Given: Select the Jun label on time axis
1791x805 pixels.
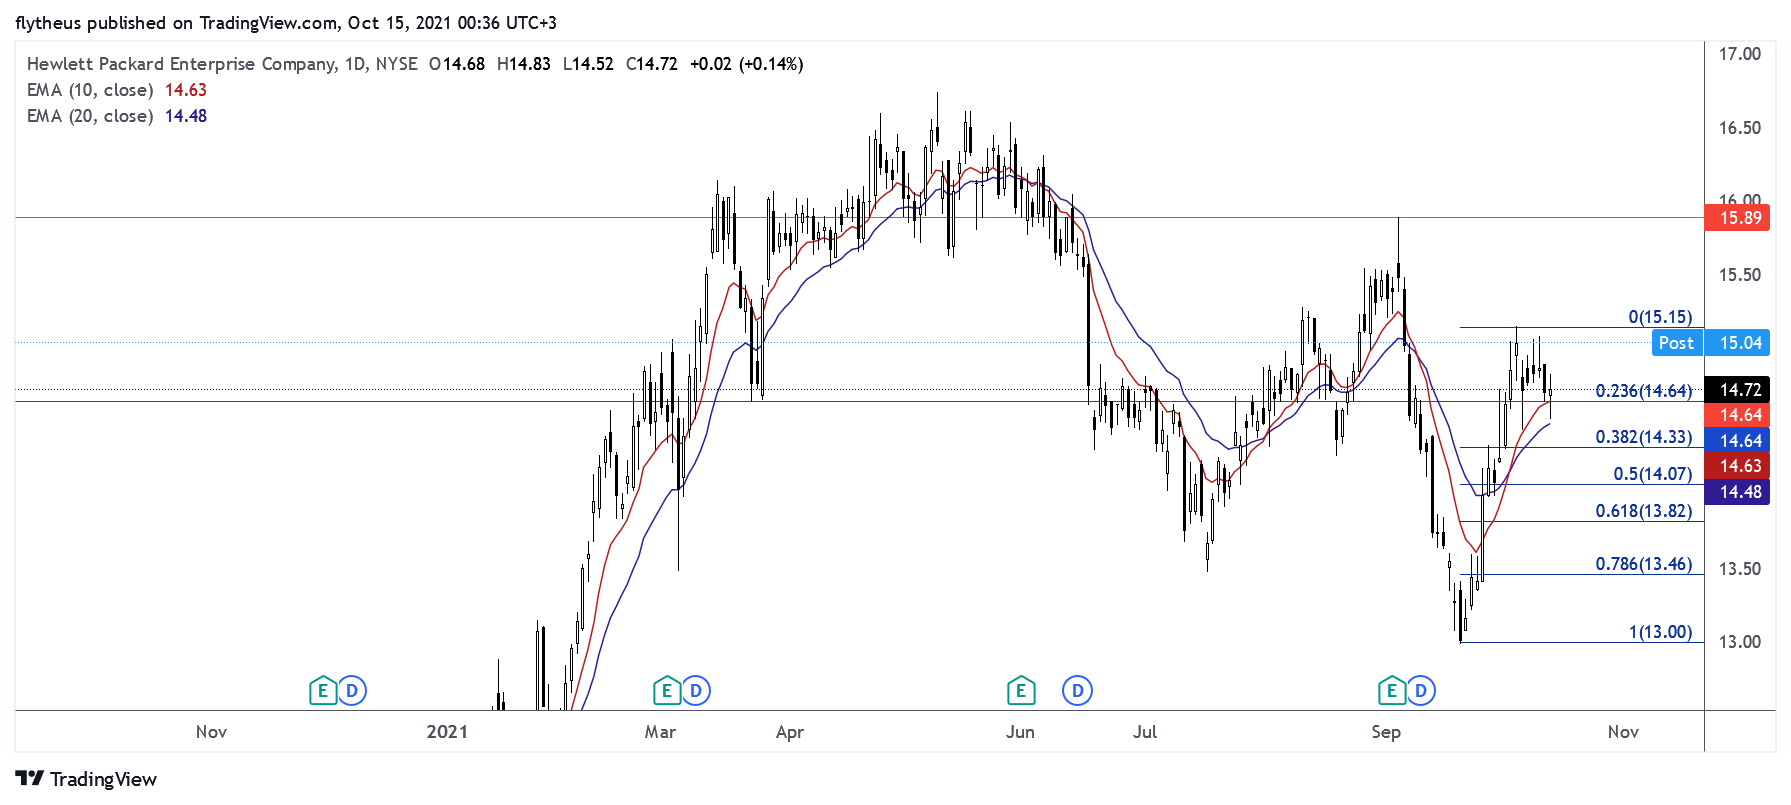Looking at the screenshot, I should (x=1020, y=732).
